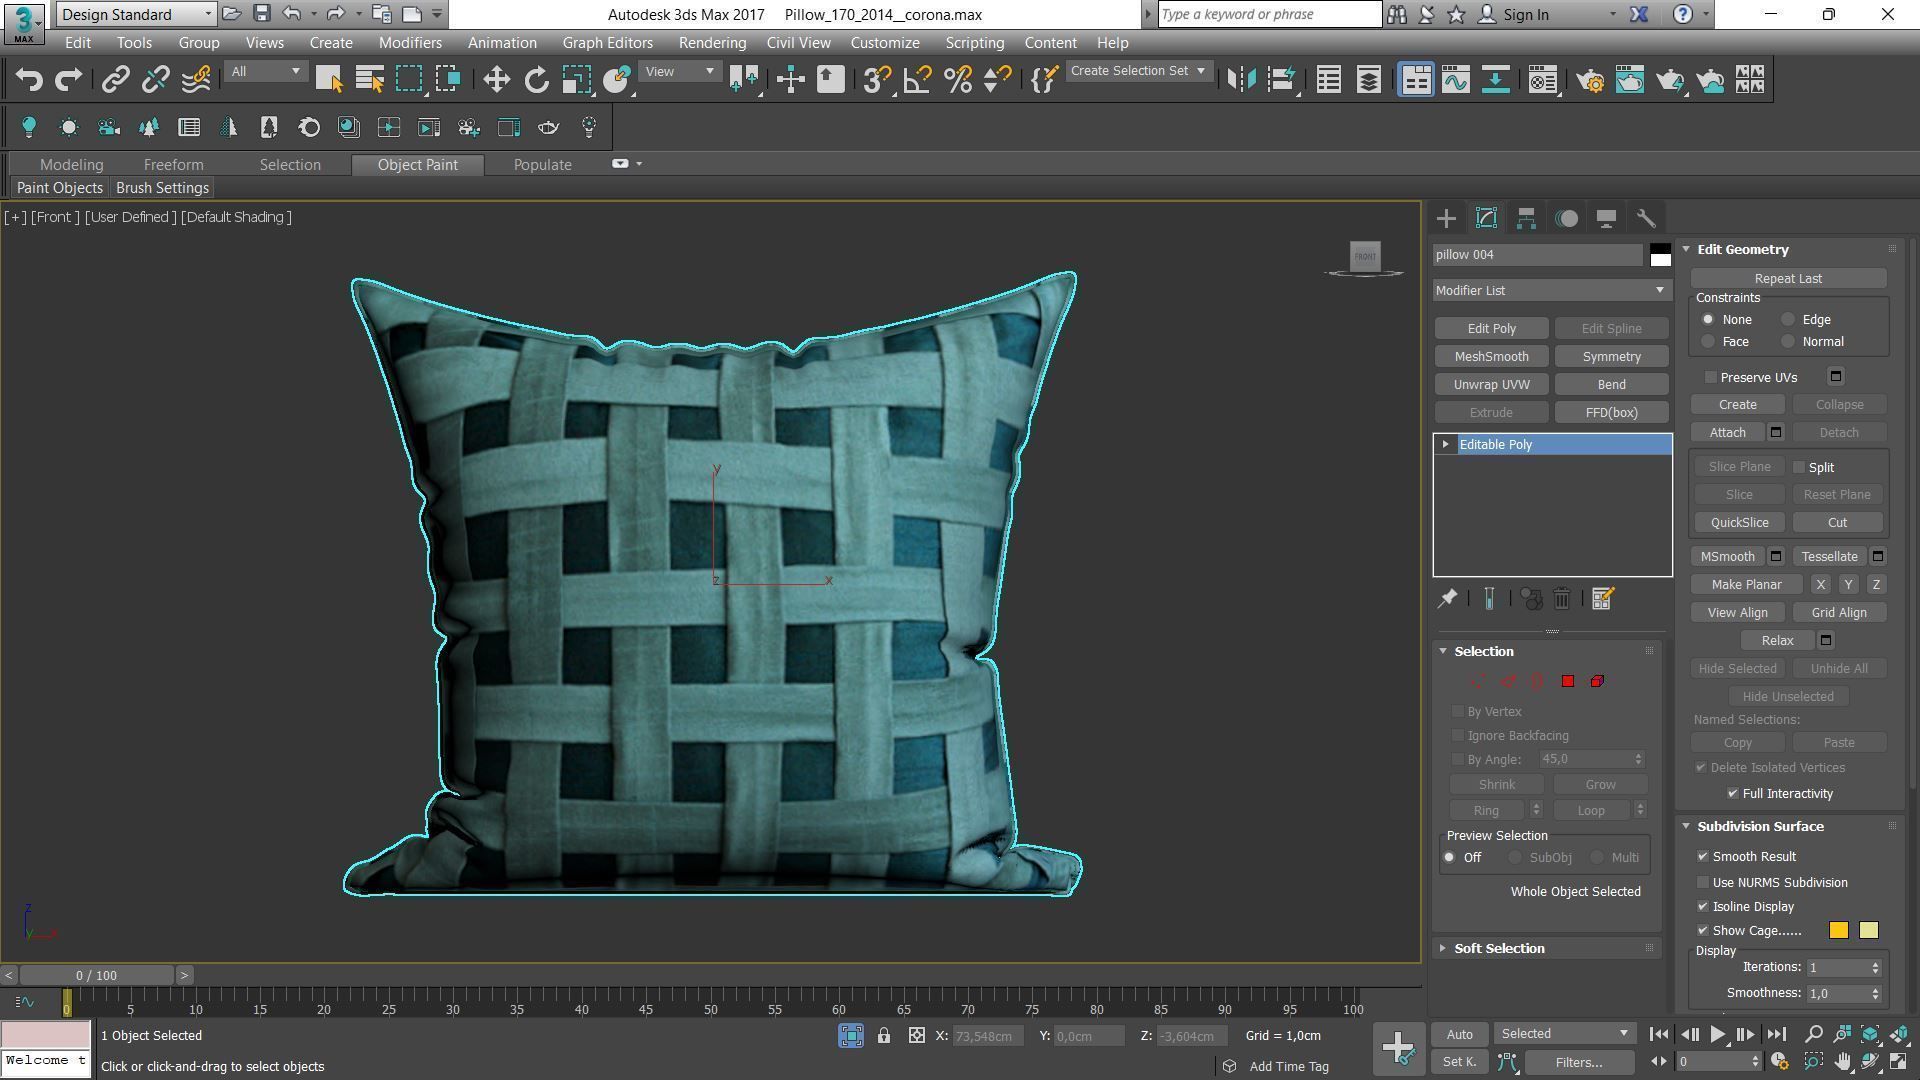Open the Render Setup dialog
This screenshot has width=1920, height=1080.
(x=1590, y=80)
